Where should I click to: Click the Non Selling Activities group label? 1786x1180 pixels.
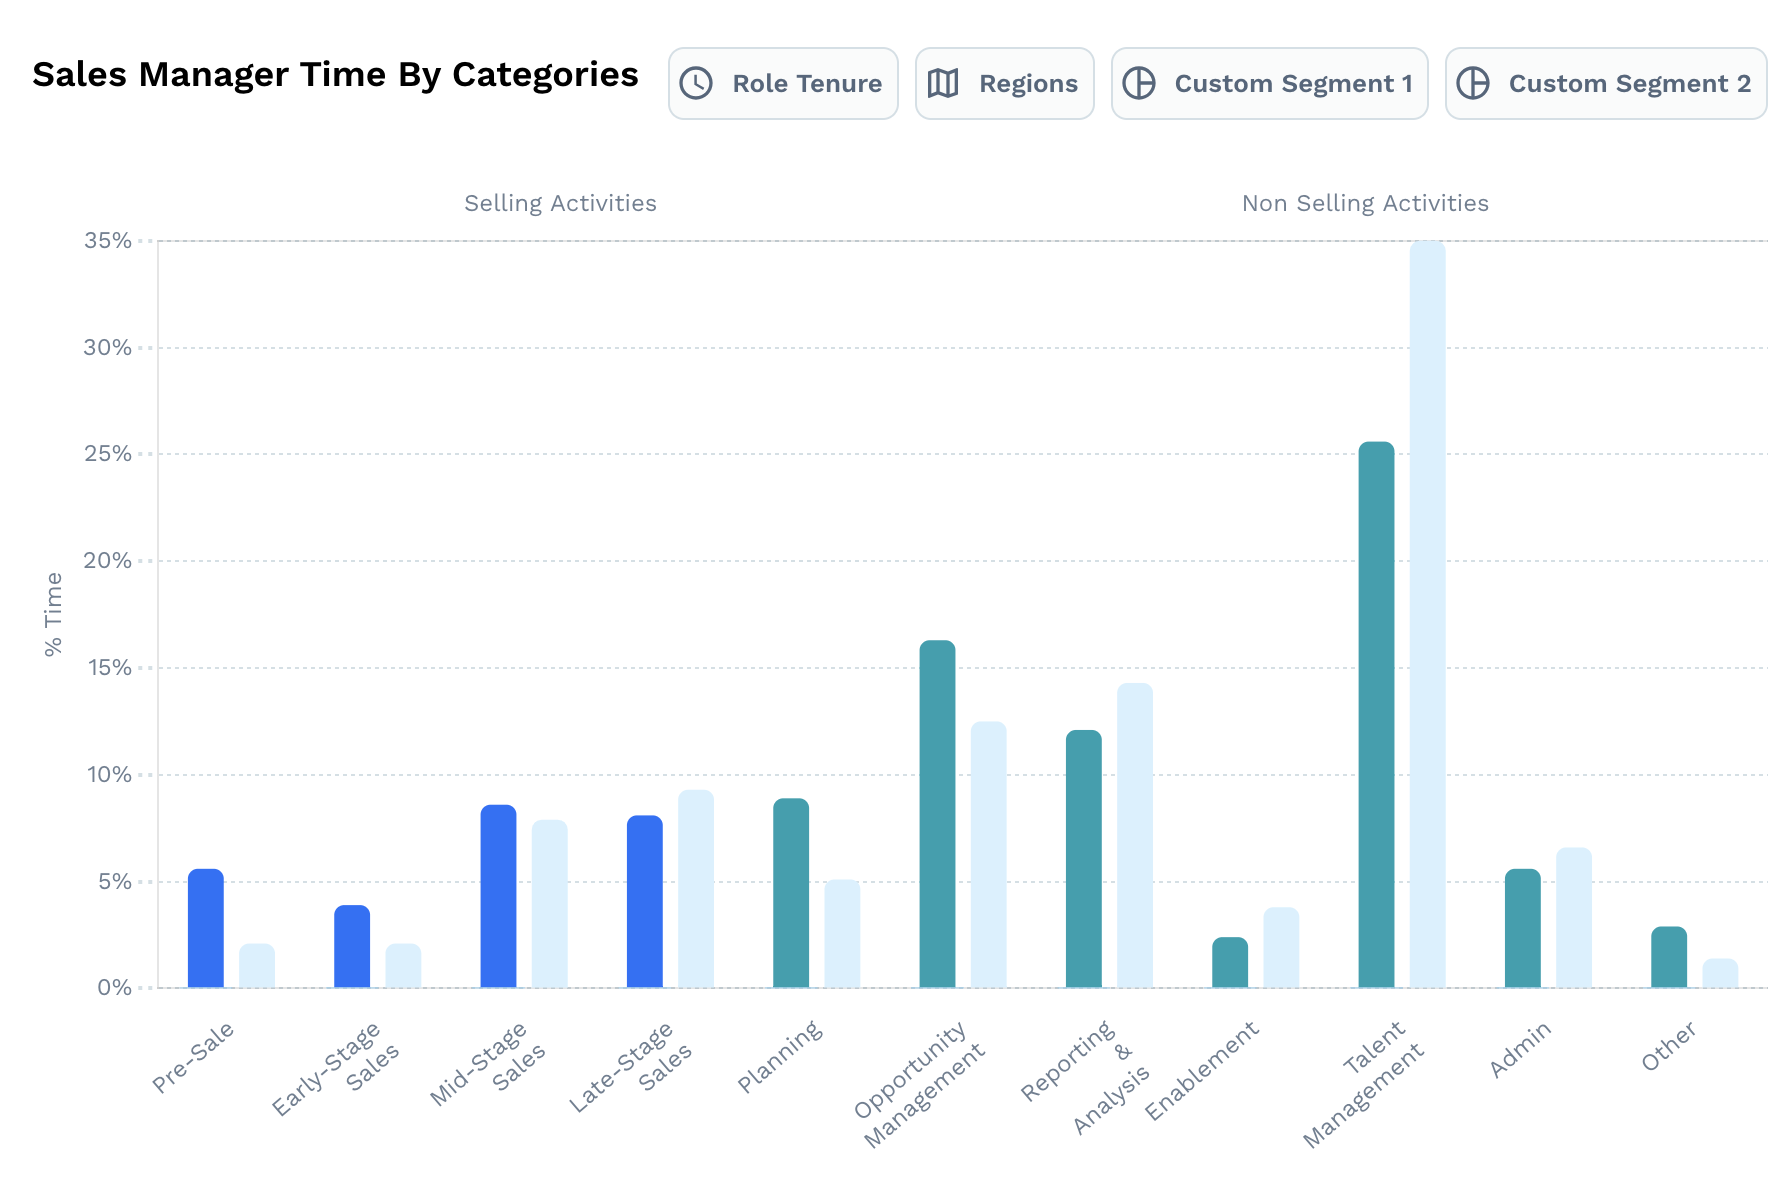coord(1364,203)
